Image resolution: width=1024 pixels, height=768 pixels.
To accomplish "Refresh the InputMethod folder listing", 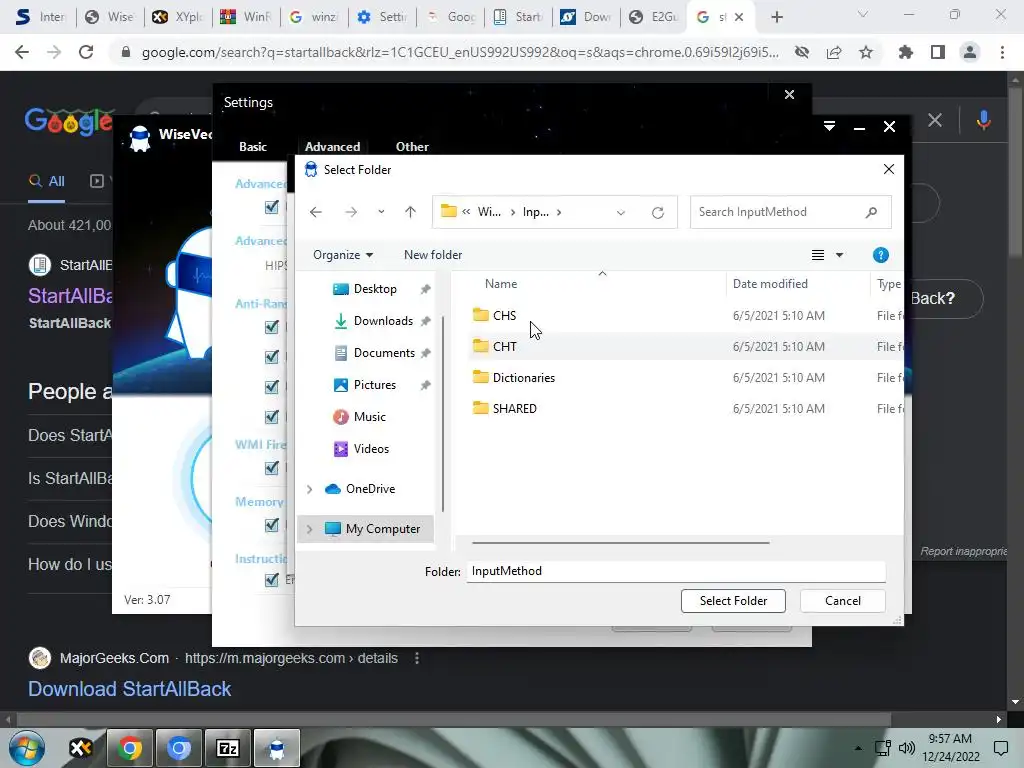I will (x=658, y=212).
